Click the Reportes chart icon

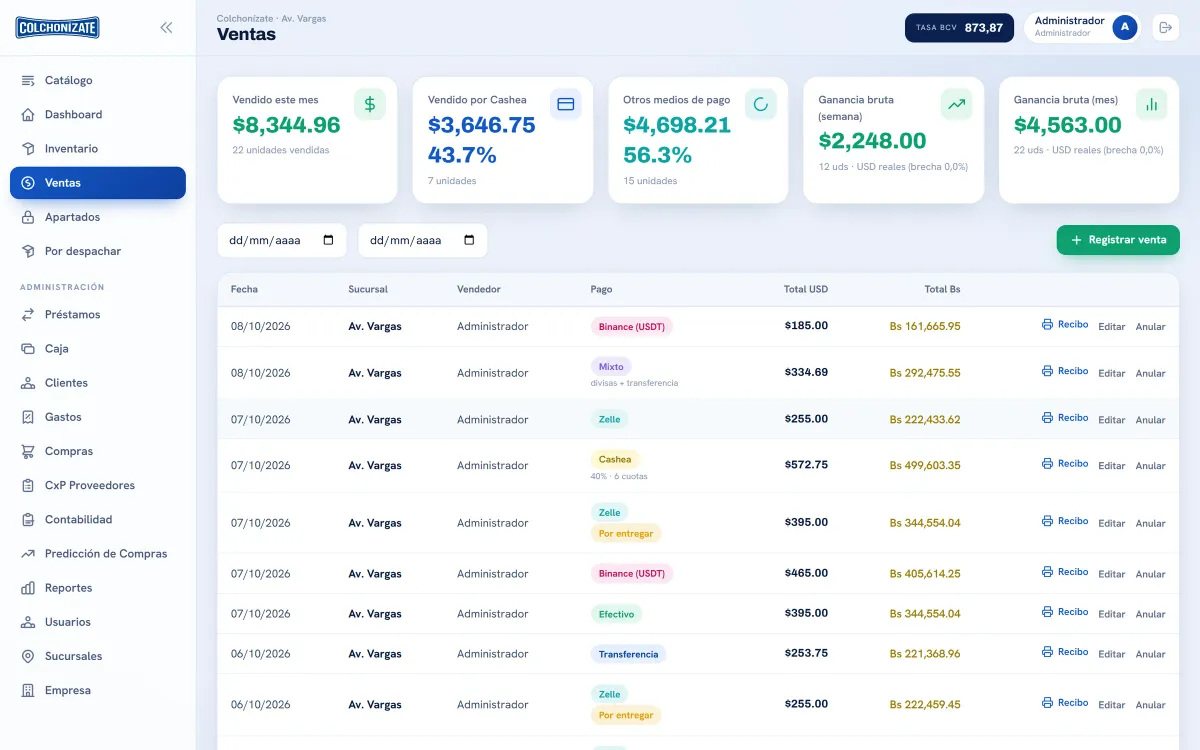28,588
